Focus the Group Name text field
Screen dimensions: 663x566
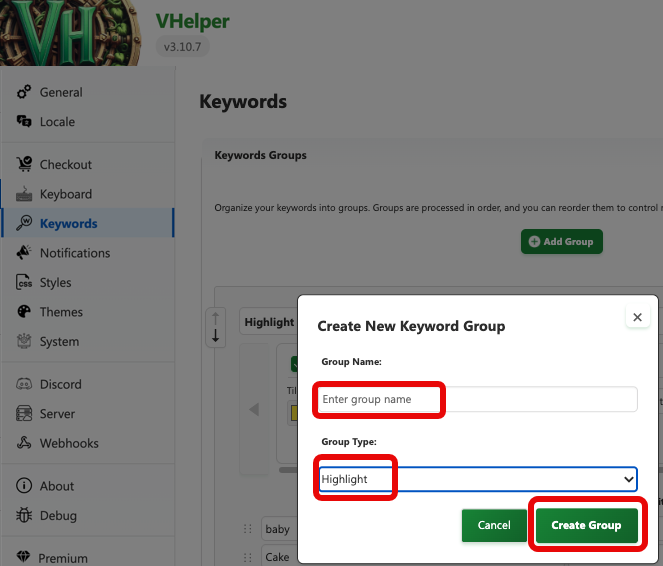pyautogui.click(x=477, y=400)
